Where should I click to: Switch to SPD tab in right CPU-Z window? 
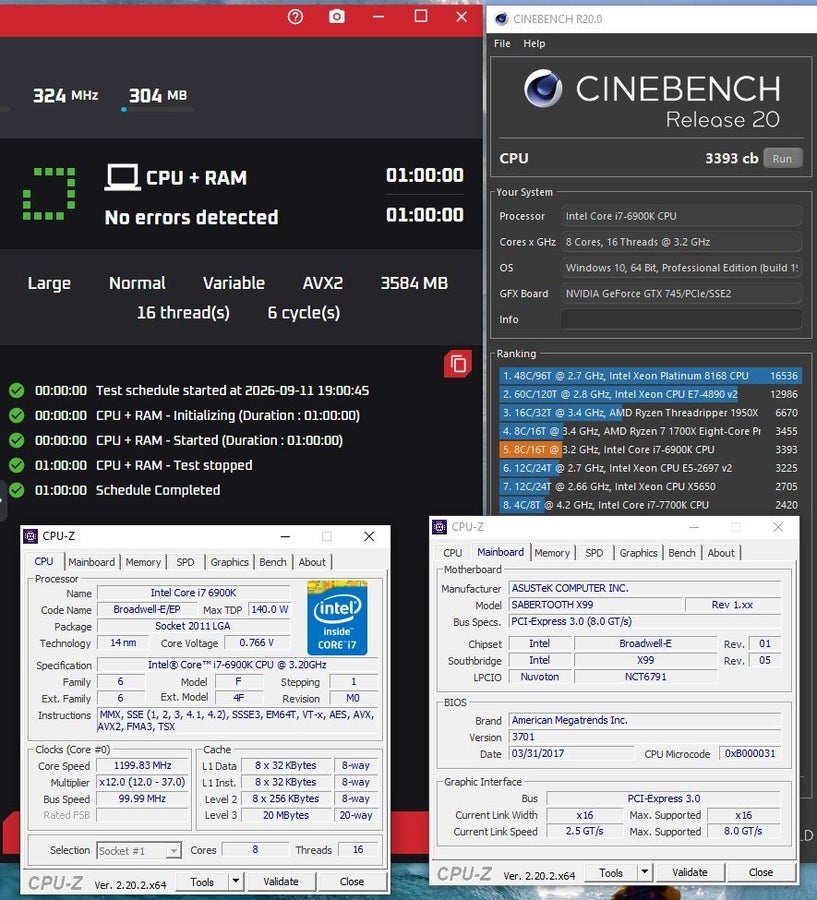point(594,553)
